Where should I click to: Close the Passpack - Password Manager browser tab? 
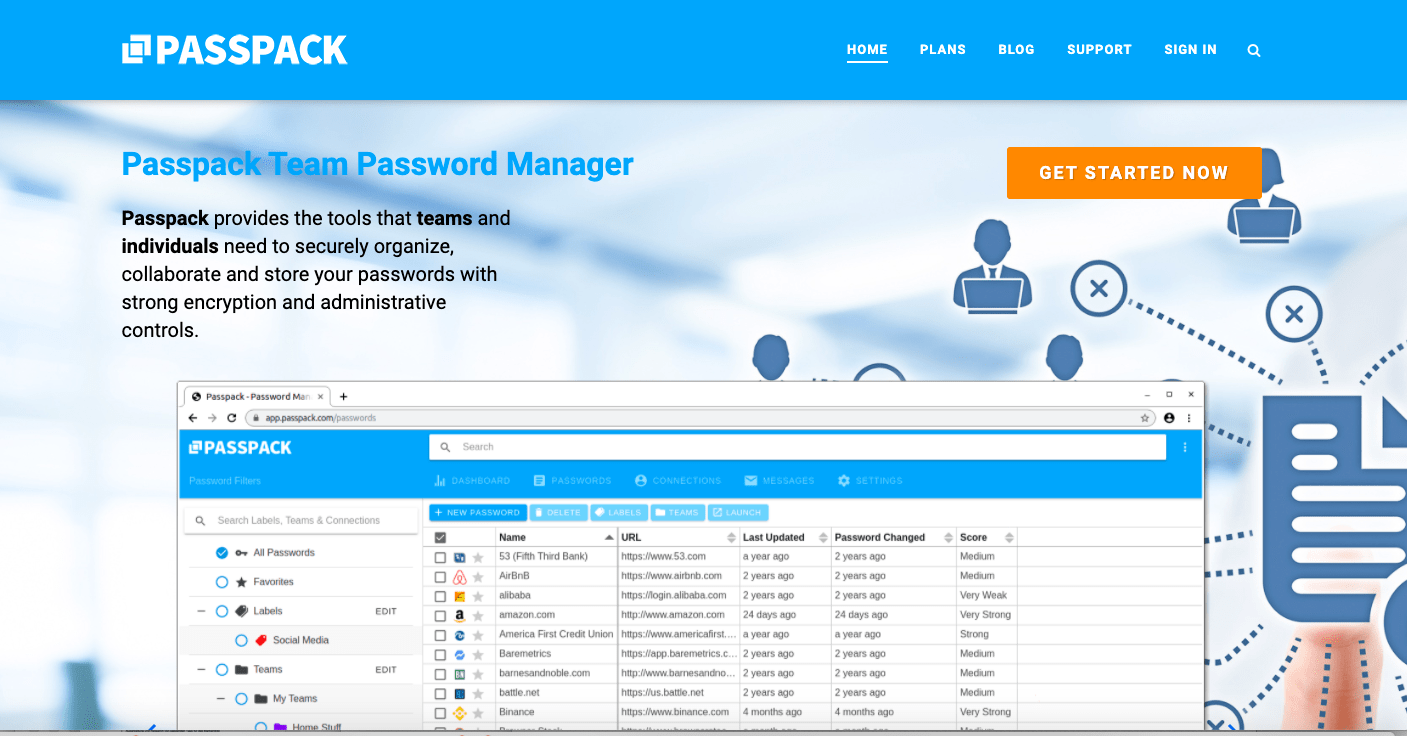tap(320, 397)
